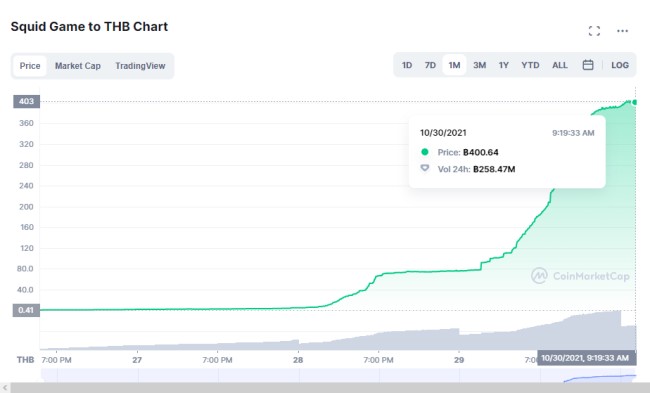
Task: Open fullscreen chart view icon
Action: (x=594, y=31)
